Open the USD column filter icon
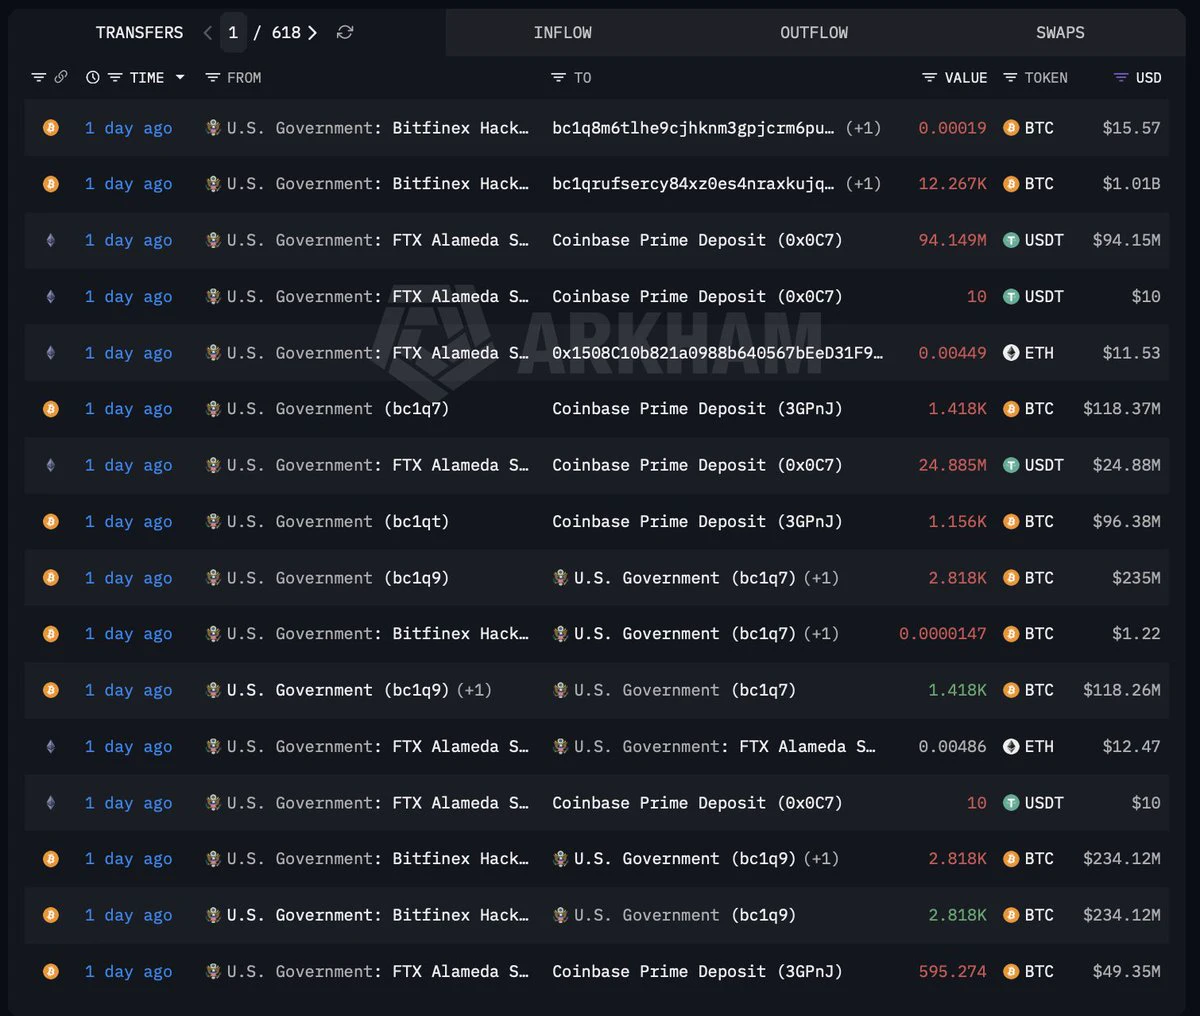This screenshot has width=1200, height=1016. [1120, 77]
